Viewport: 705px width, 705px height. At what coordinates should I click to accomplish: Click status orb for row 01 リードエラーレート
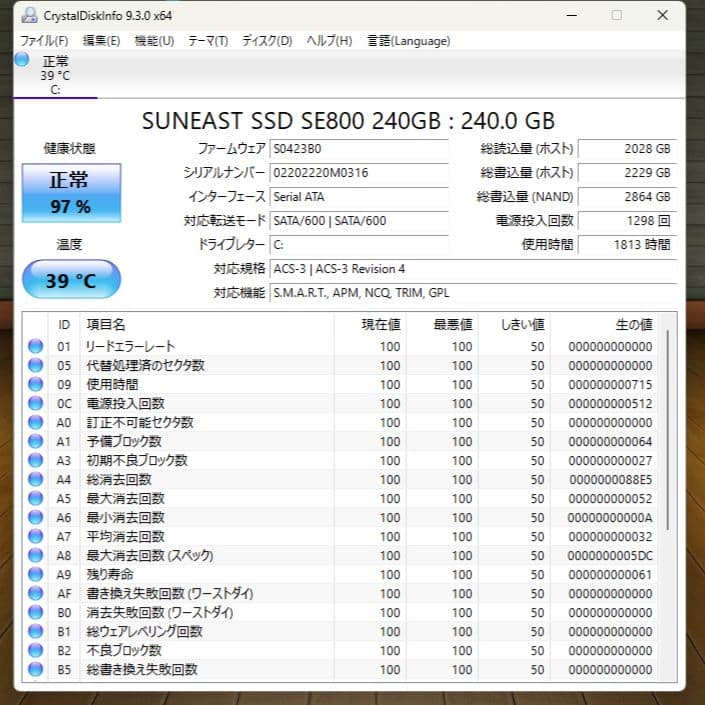coord(36,346)
